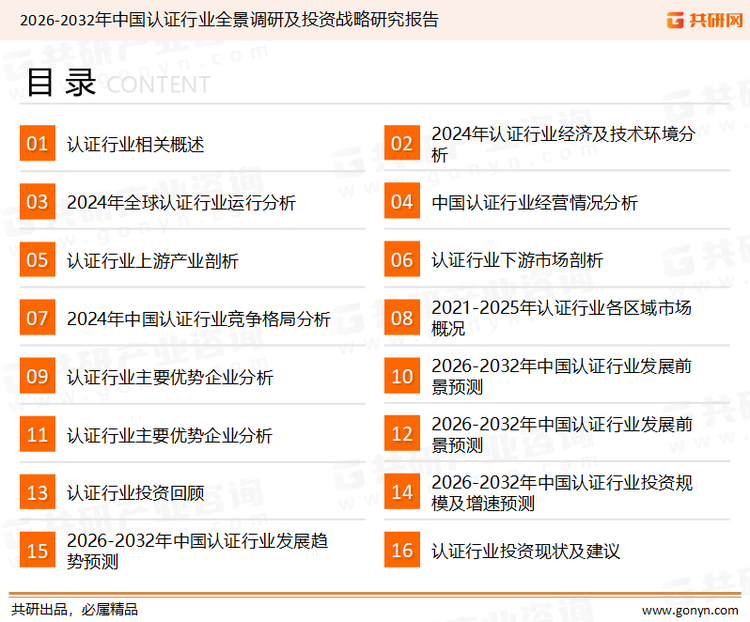Click the 共研网 logo in the header
750x622 pixels.
[705, 20]
